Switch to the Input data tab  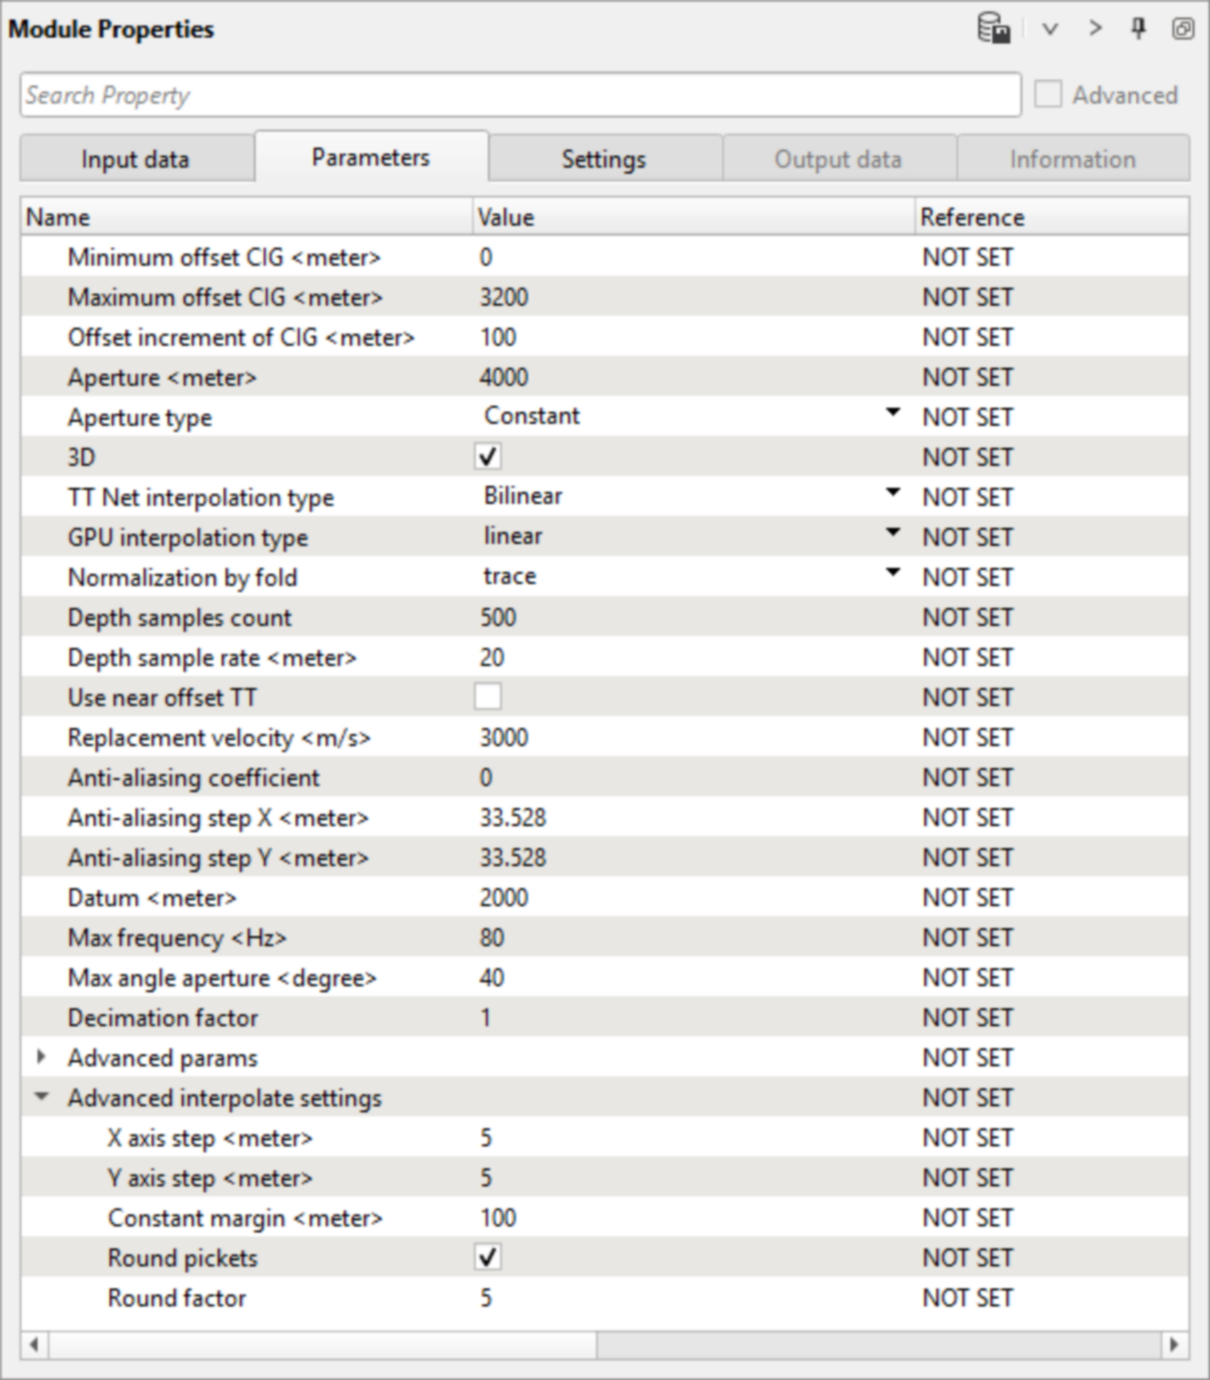(x=135, y=159)
